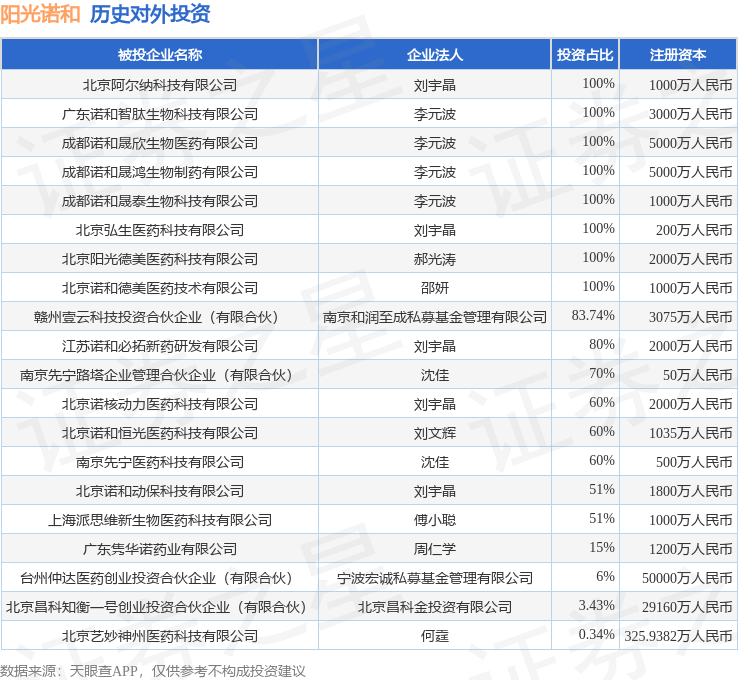Viewport: 738px width, 680px height.
Task: Click the 83.74% investment ratio
Action: coord(593,315)
